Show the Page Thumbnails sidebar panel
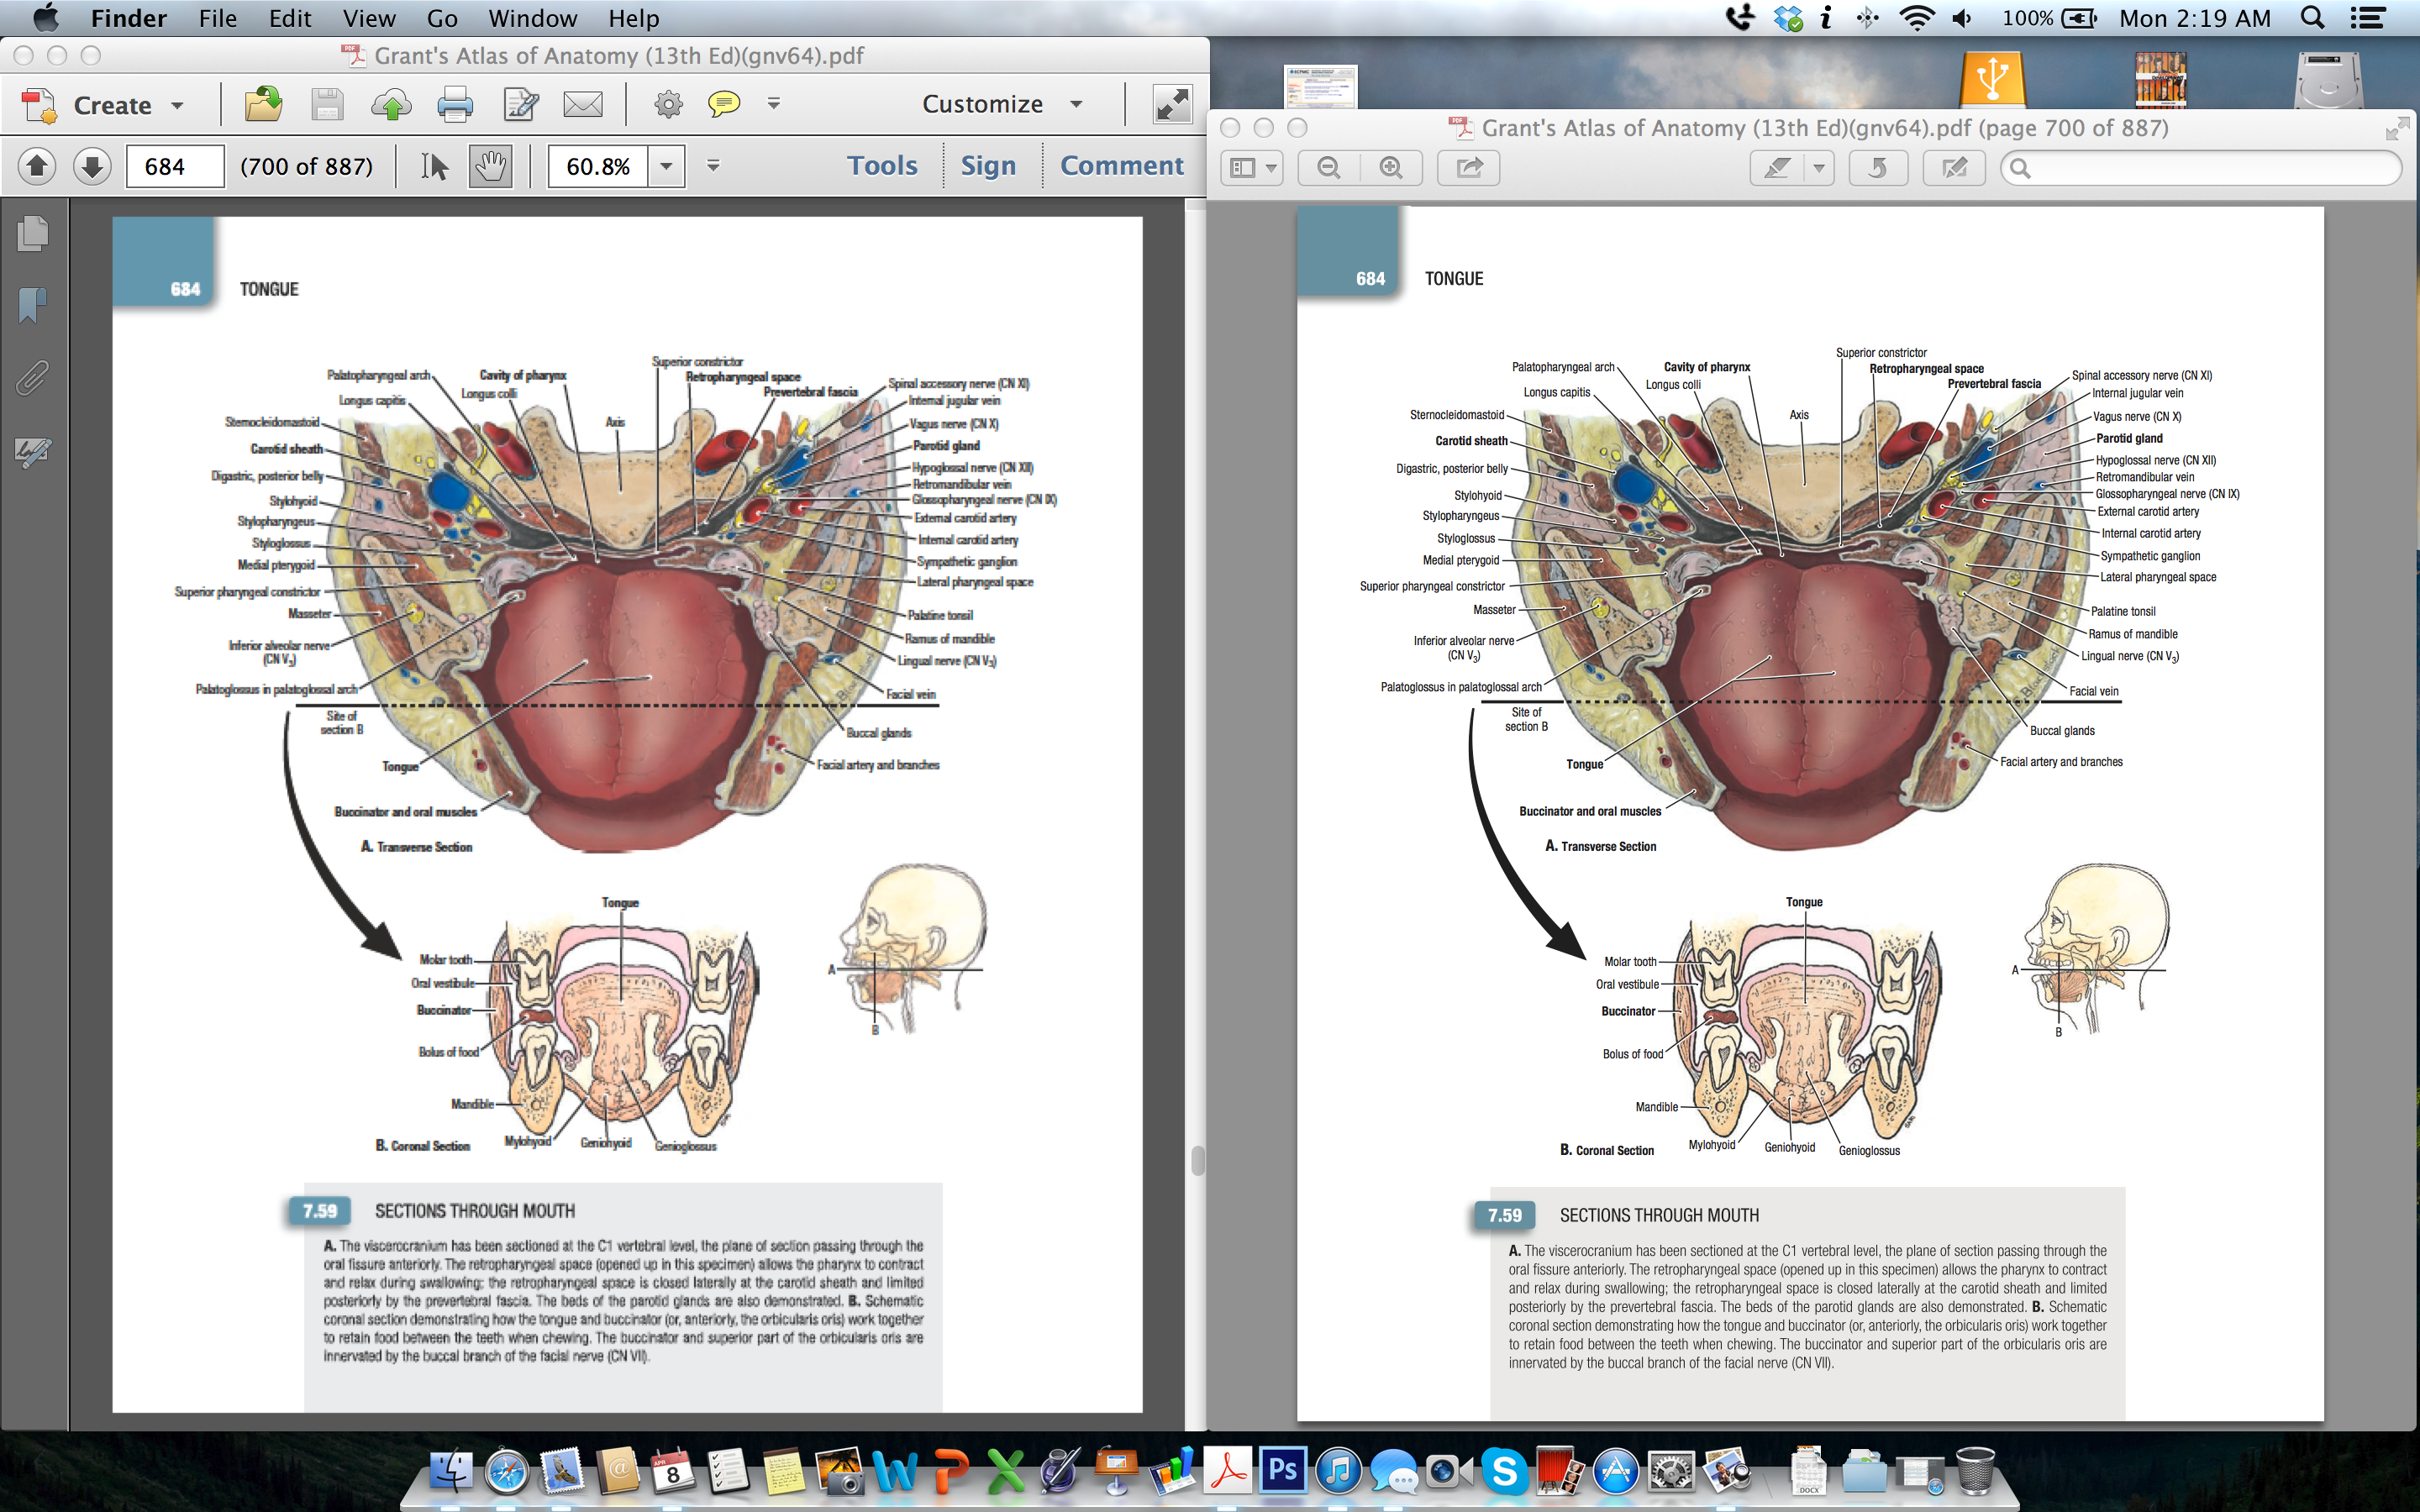 tap(33, 233)
